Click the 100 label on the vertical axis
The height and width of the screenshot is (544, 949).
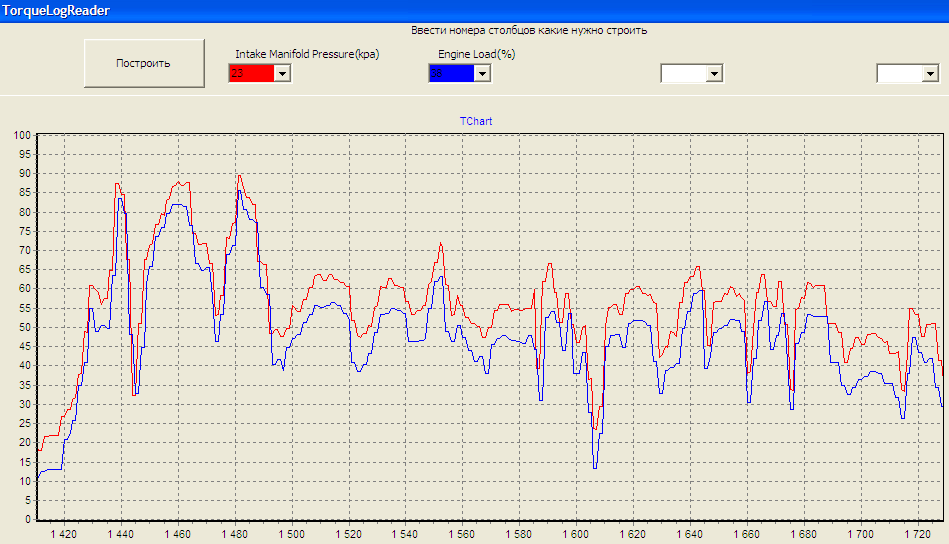[22, 135]
